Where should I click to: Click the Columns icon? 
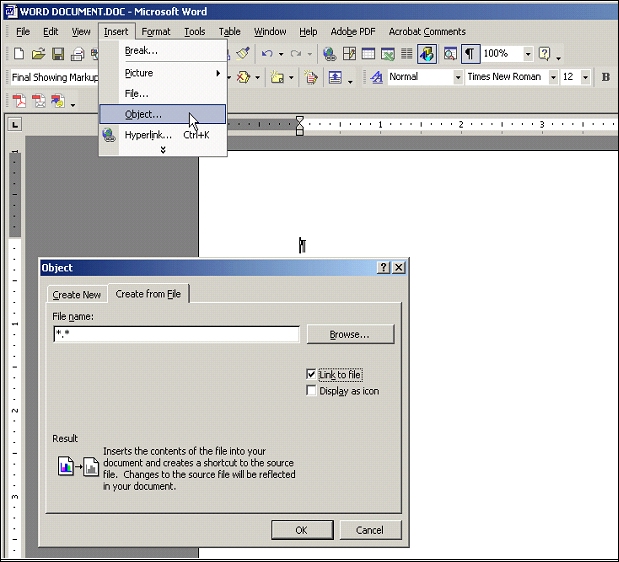tap(407, 54)
